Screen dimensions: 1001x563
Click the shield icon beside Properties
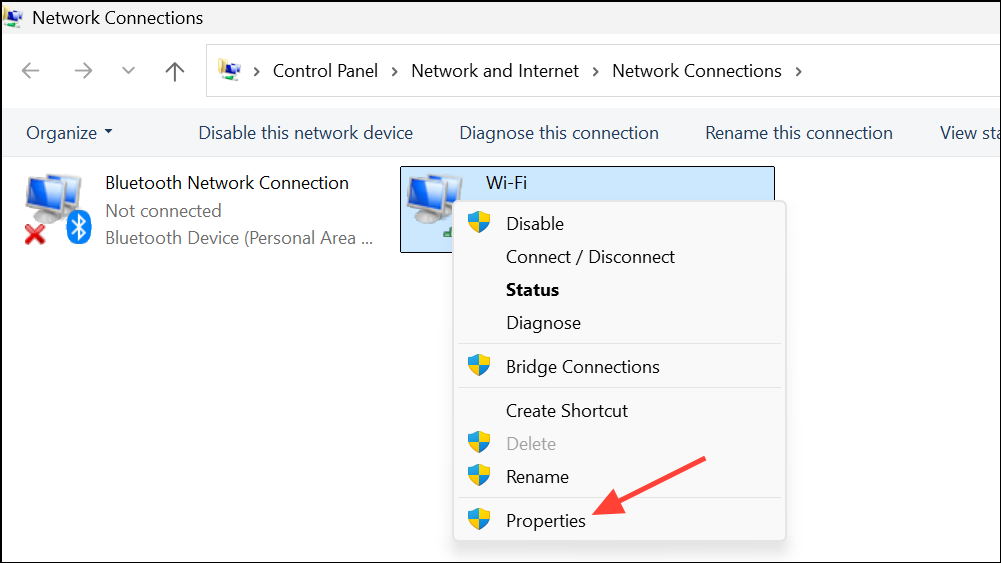(x=480, y=520)
